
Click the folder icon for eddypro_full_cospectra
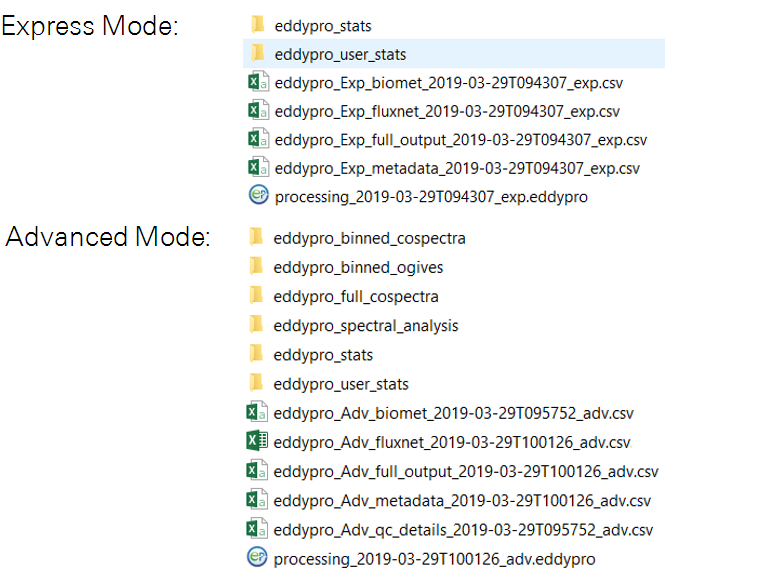coord(257,295)
